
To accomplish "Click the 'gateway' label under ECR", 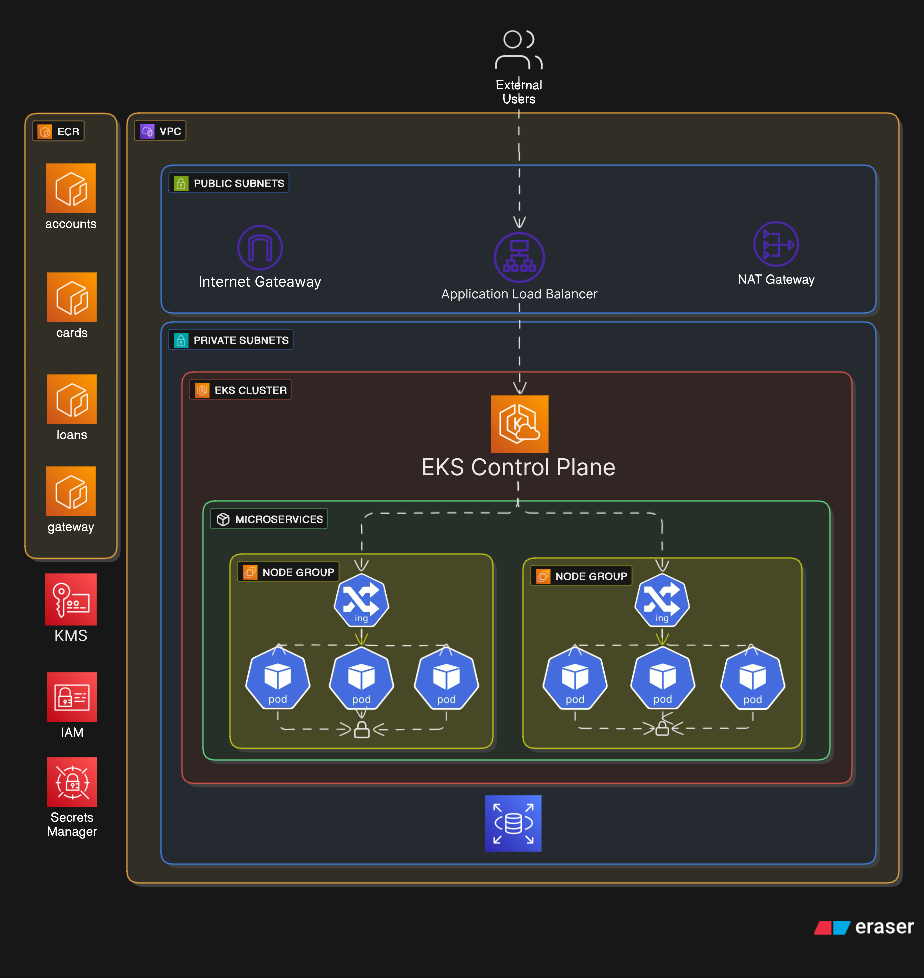I will 71,527.
